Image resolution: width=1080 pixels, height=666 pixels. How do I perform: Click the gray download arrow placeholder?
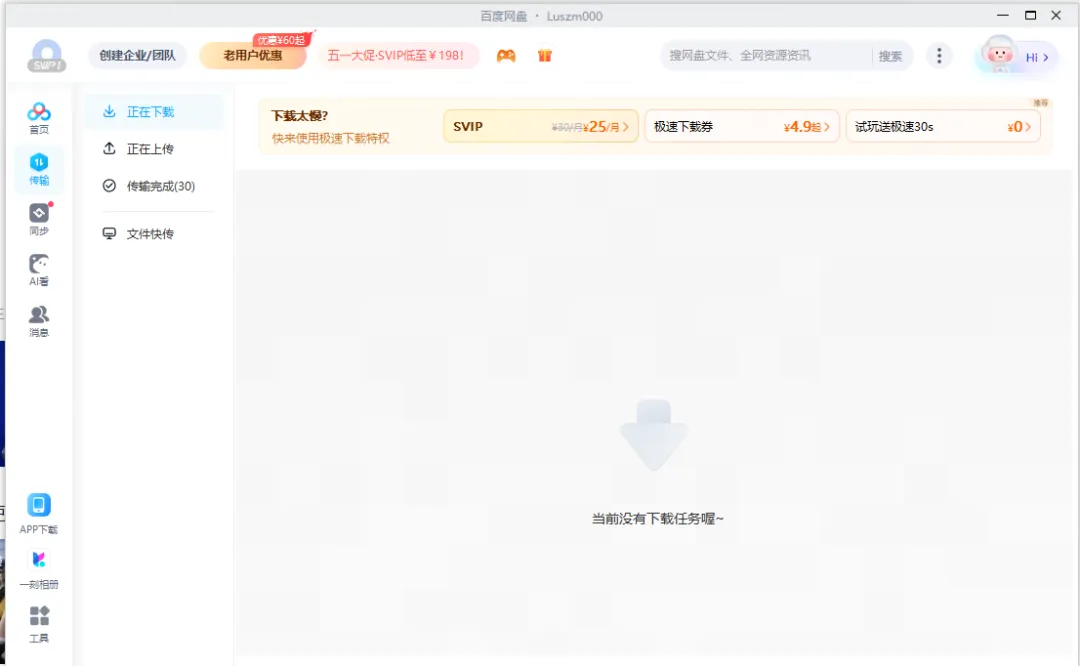tap(654, 434)
